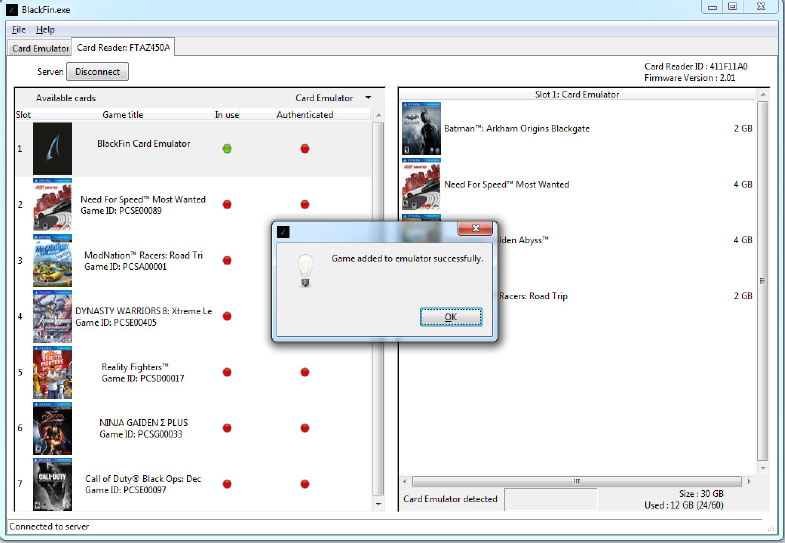Click OK in the success dialog
The height and width of the screenshot is (543, 785).
[x=451, y=317]
